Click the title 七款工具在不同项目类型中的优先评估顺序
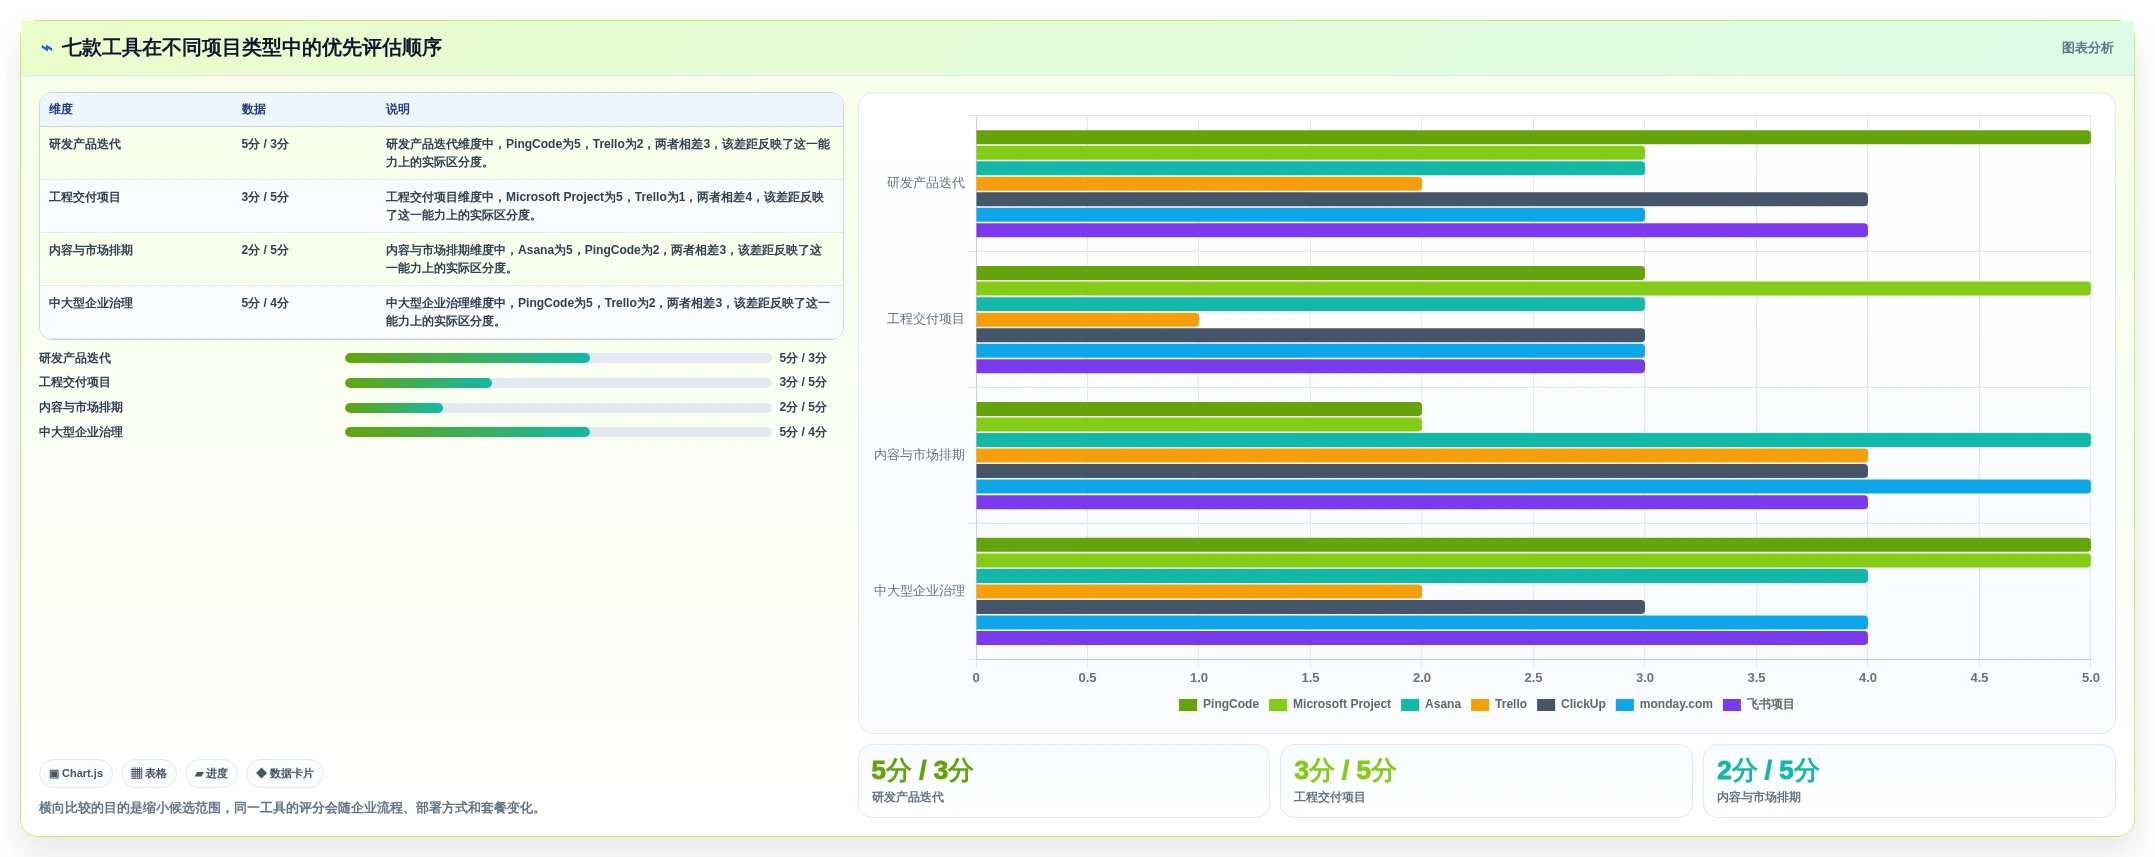2155x857 pixels. [252, 48]
